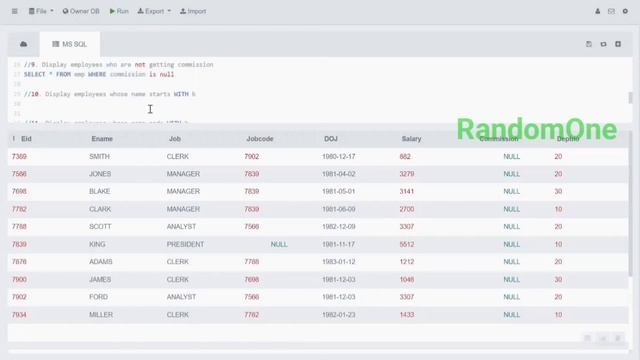Click salary value 5512
The image size is (640, 360).
pos(407,244)
